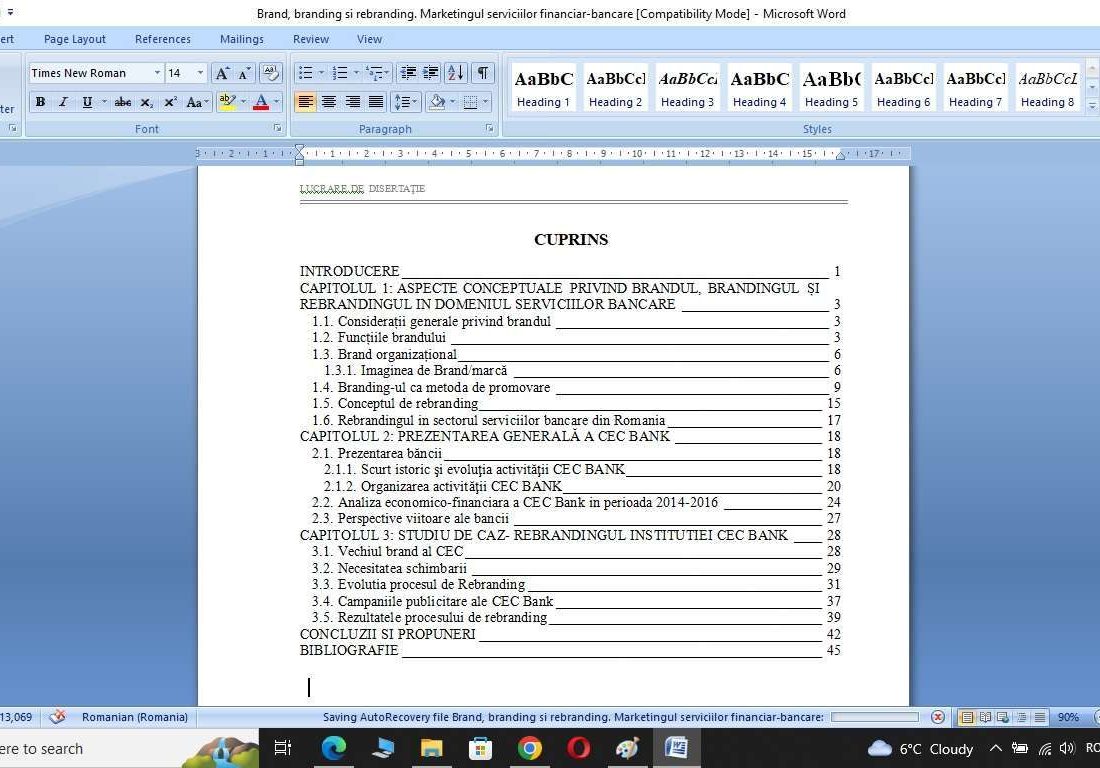Toggle Italic formatting
Image resolution: width=1100 pixels, height=768 pixels.
click(63, 102)
